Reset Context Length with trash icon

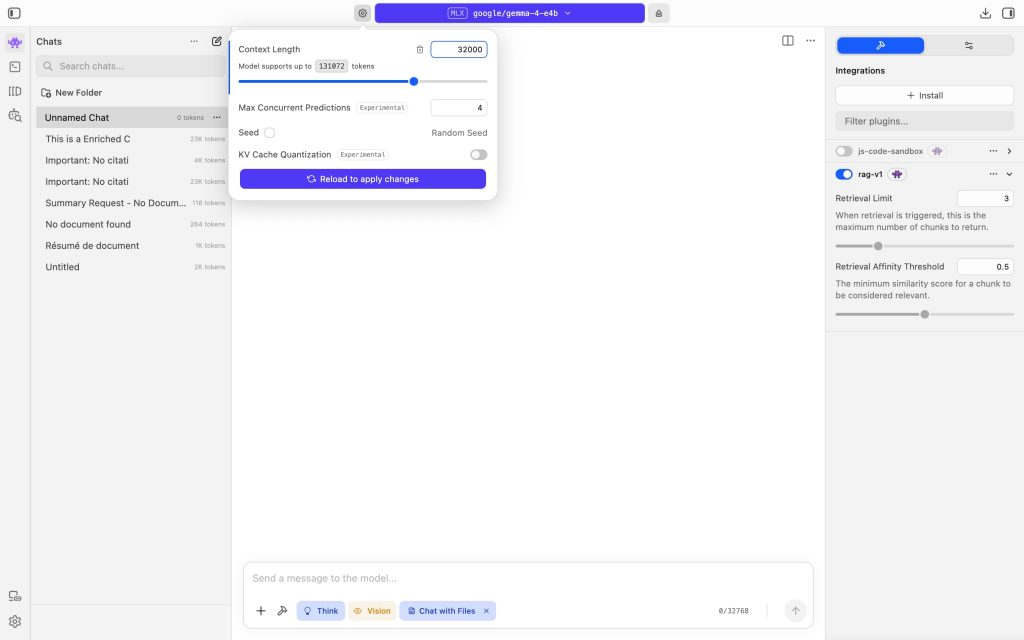tap(420, 50)
